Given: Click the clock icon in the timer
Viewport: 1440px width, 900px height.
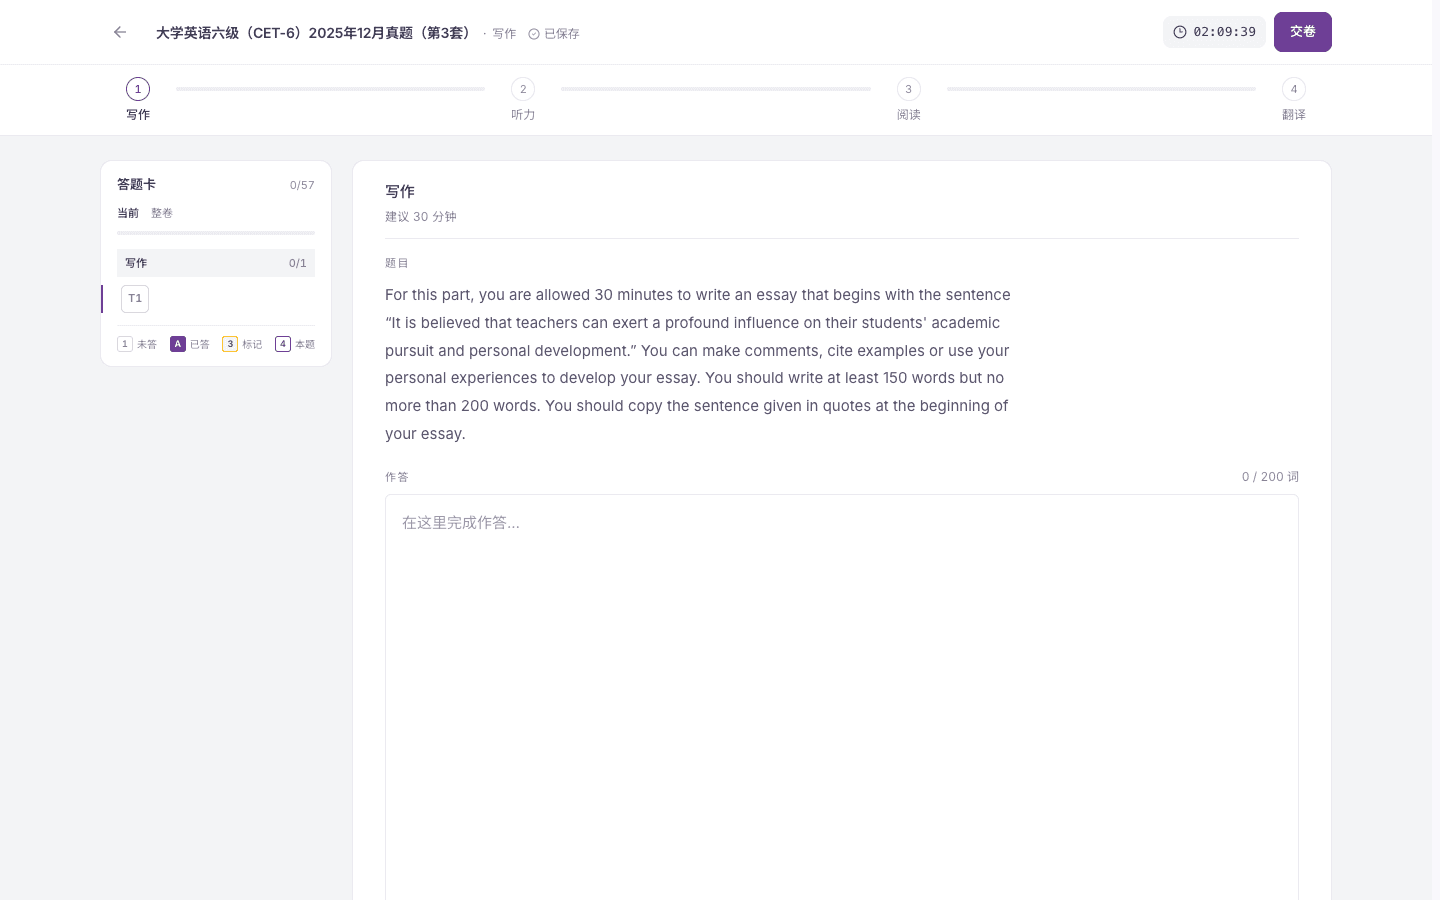Looking at the screenshot, I should click(1180, 32).
